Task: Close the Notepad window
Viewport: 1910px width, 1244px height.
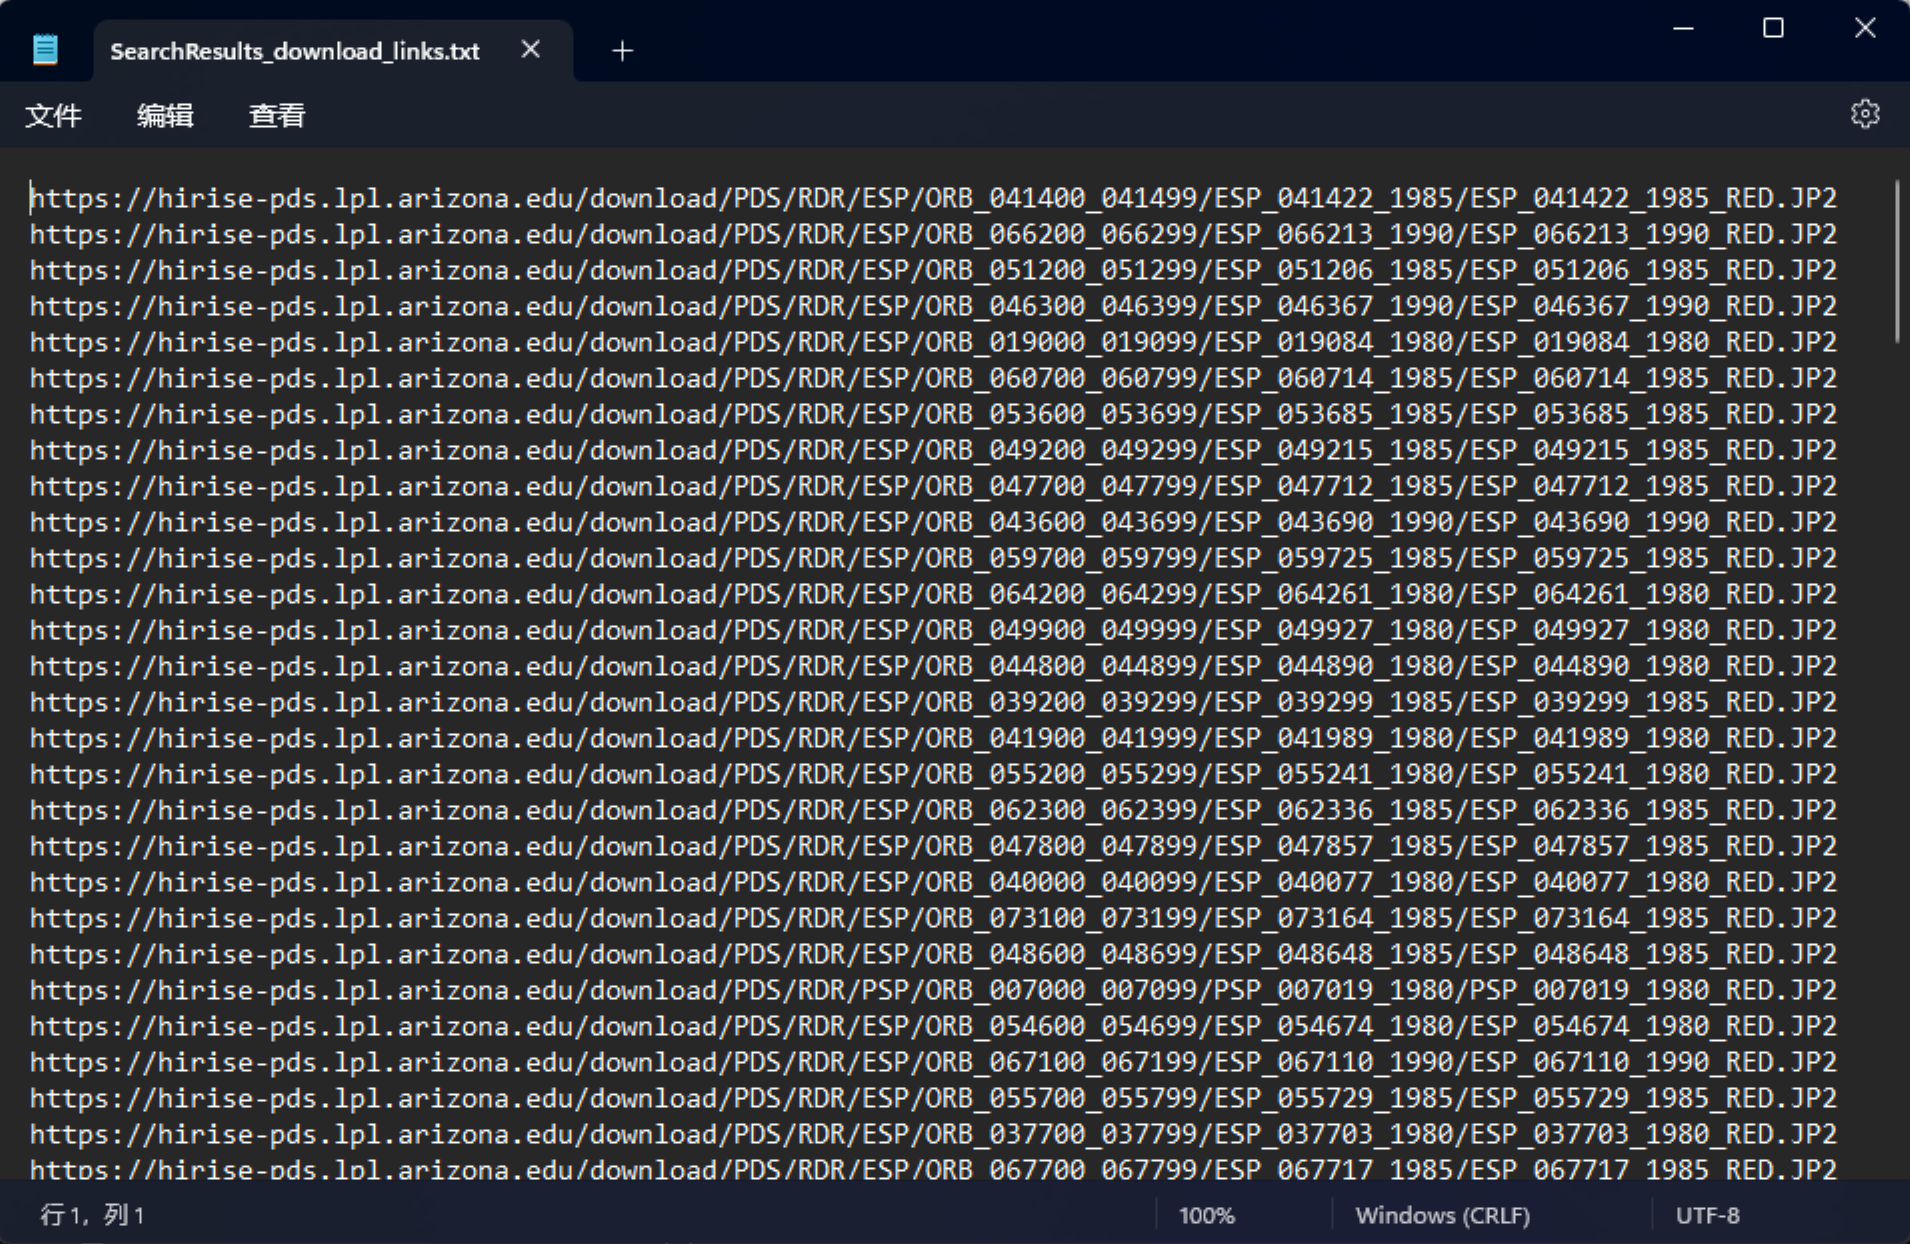Action: pos(1864,28)
